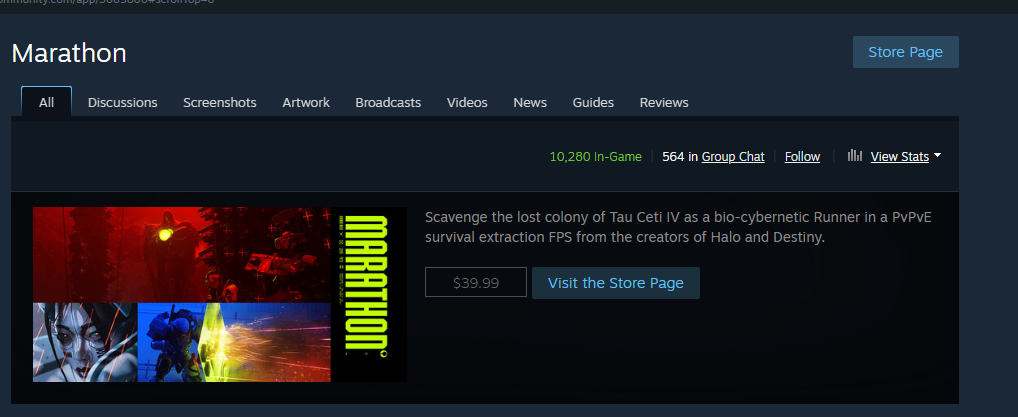Open the Broadcasts tab
Image resolution: width=1018 pixels, height=417 pixels.
click(x=388, y=103)
